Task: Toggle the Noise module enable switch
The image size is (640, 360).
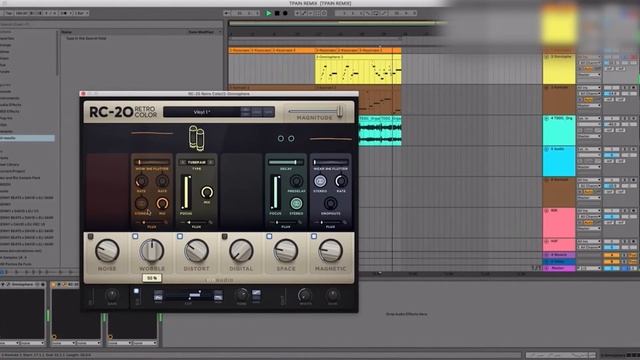Action: 91,236
